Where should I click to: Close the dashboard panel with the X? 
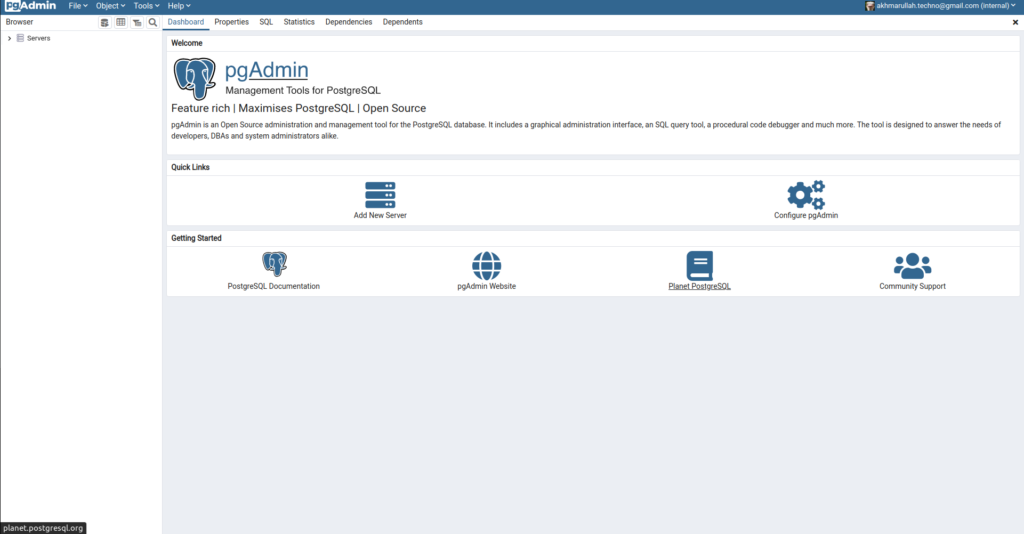(x=1016, y=22)
